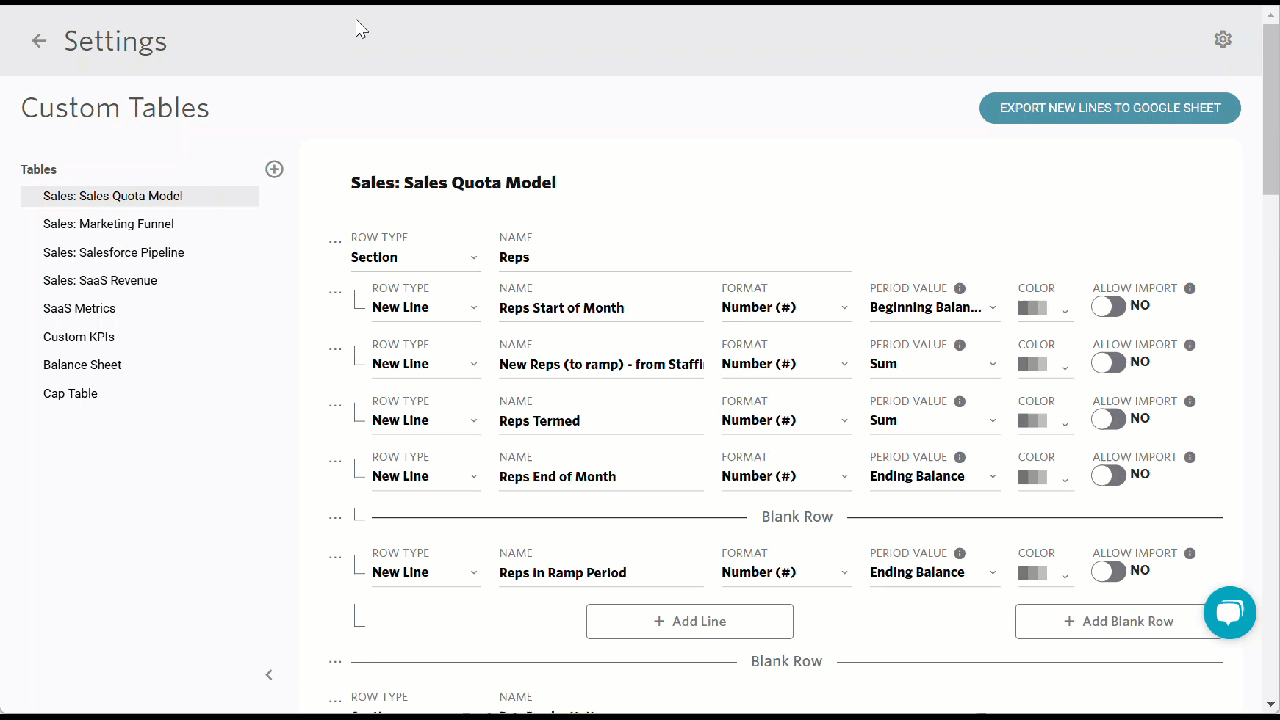Add a new table with plus icon
Viewport: 1280px width, 720px height.
274,169
